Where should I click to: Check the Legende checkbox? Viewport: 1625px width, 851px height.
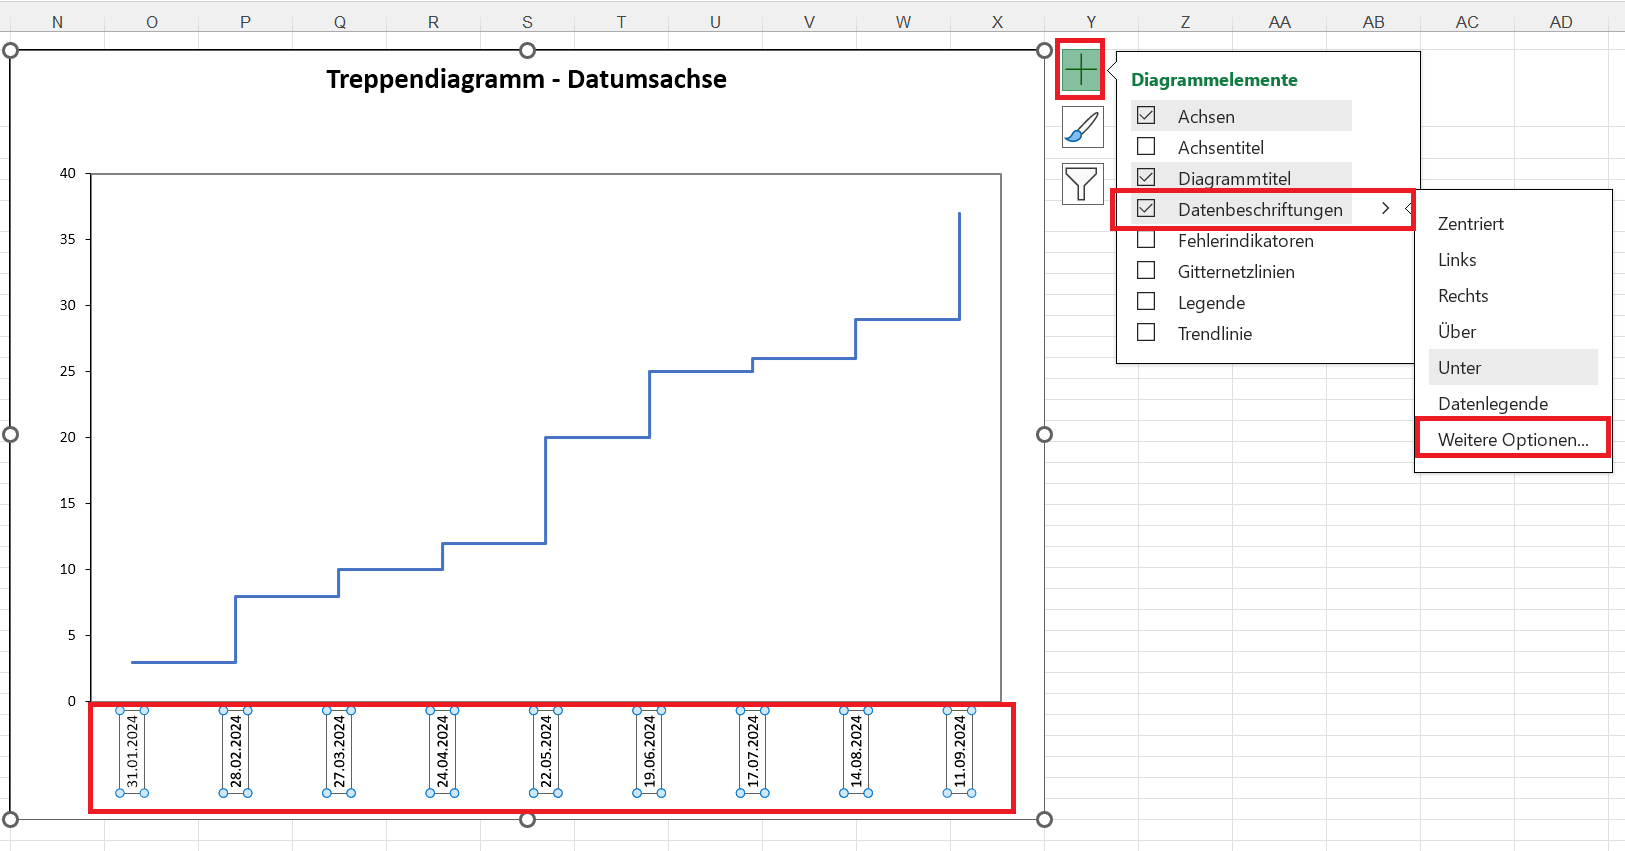click(1146, 302)
